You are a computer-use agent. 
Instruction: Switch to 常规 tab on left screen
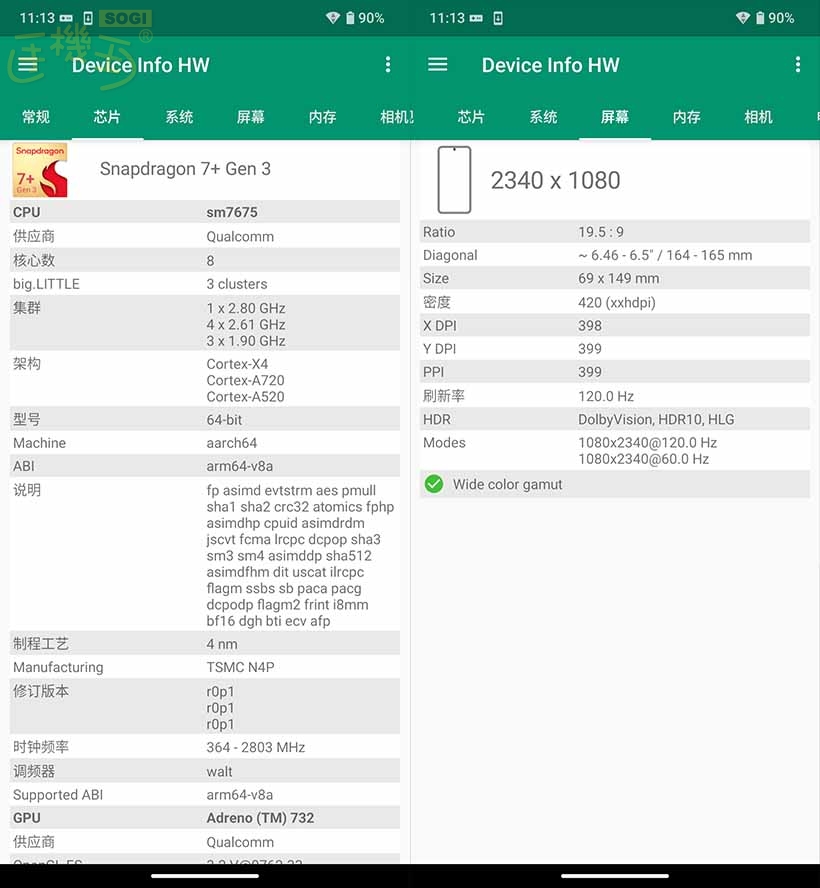coord(36,117)
